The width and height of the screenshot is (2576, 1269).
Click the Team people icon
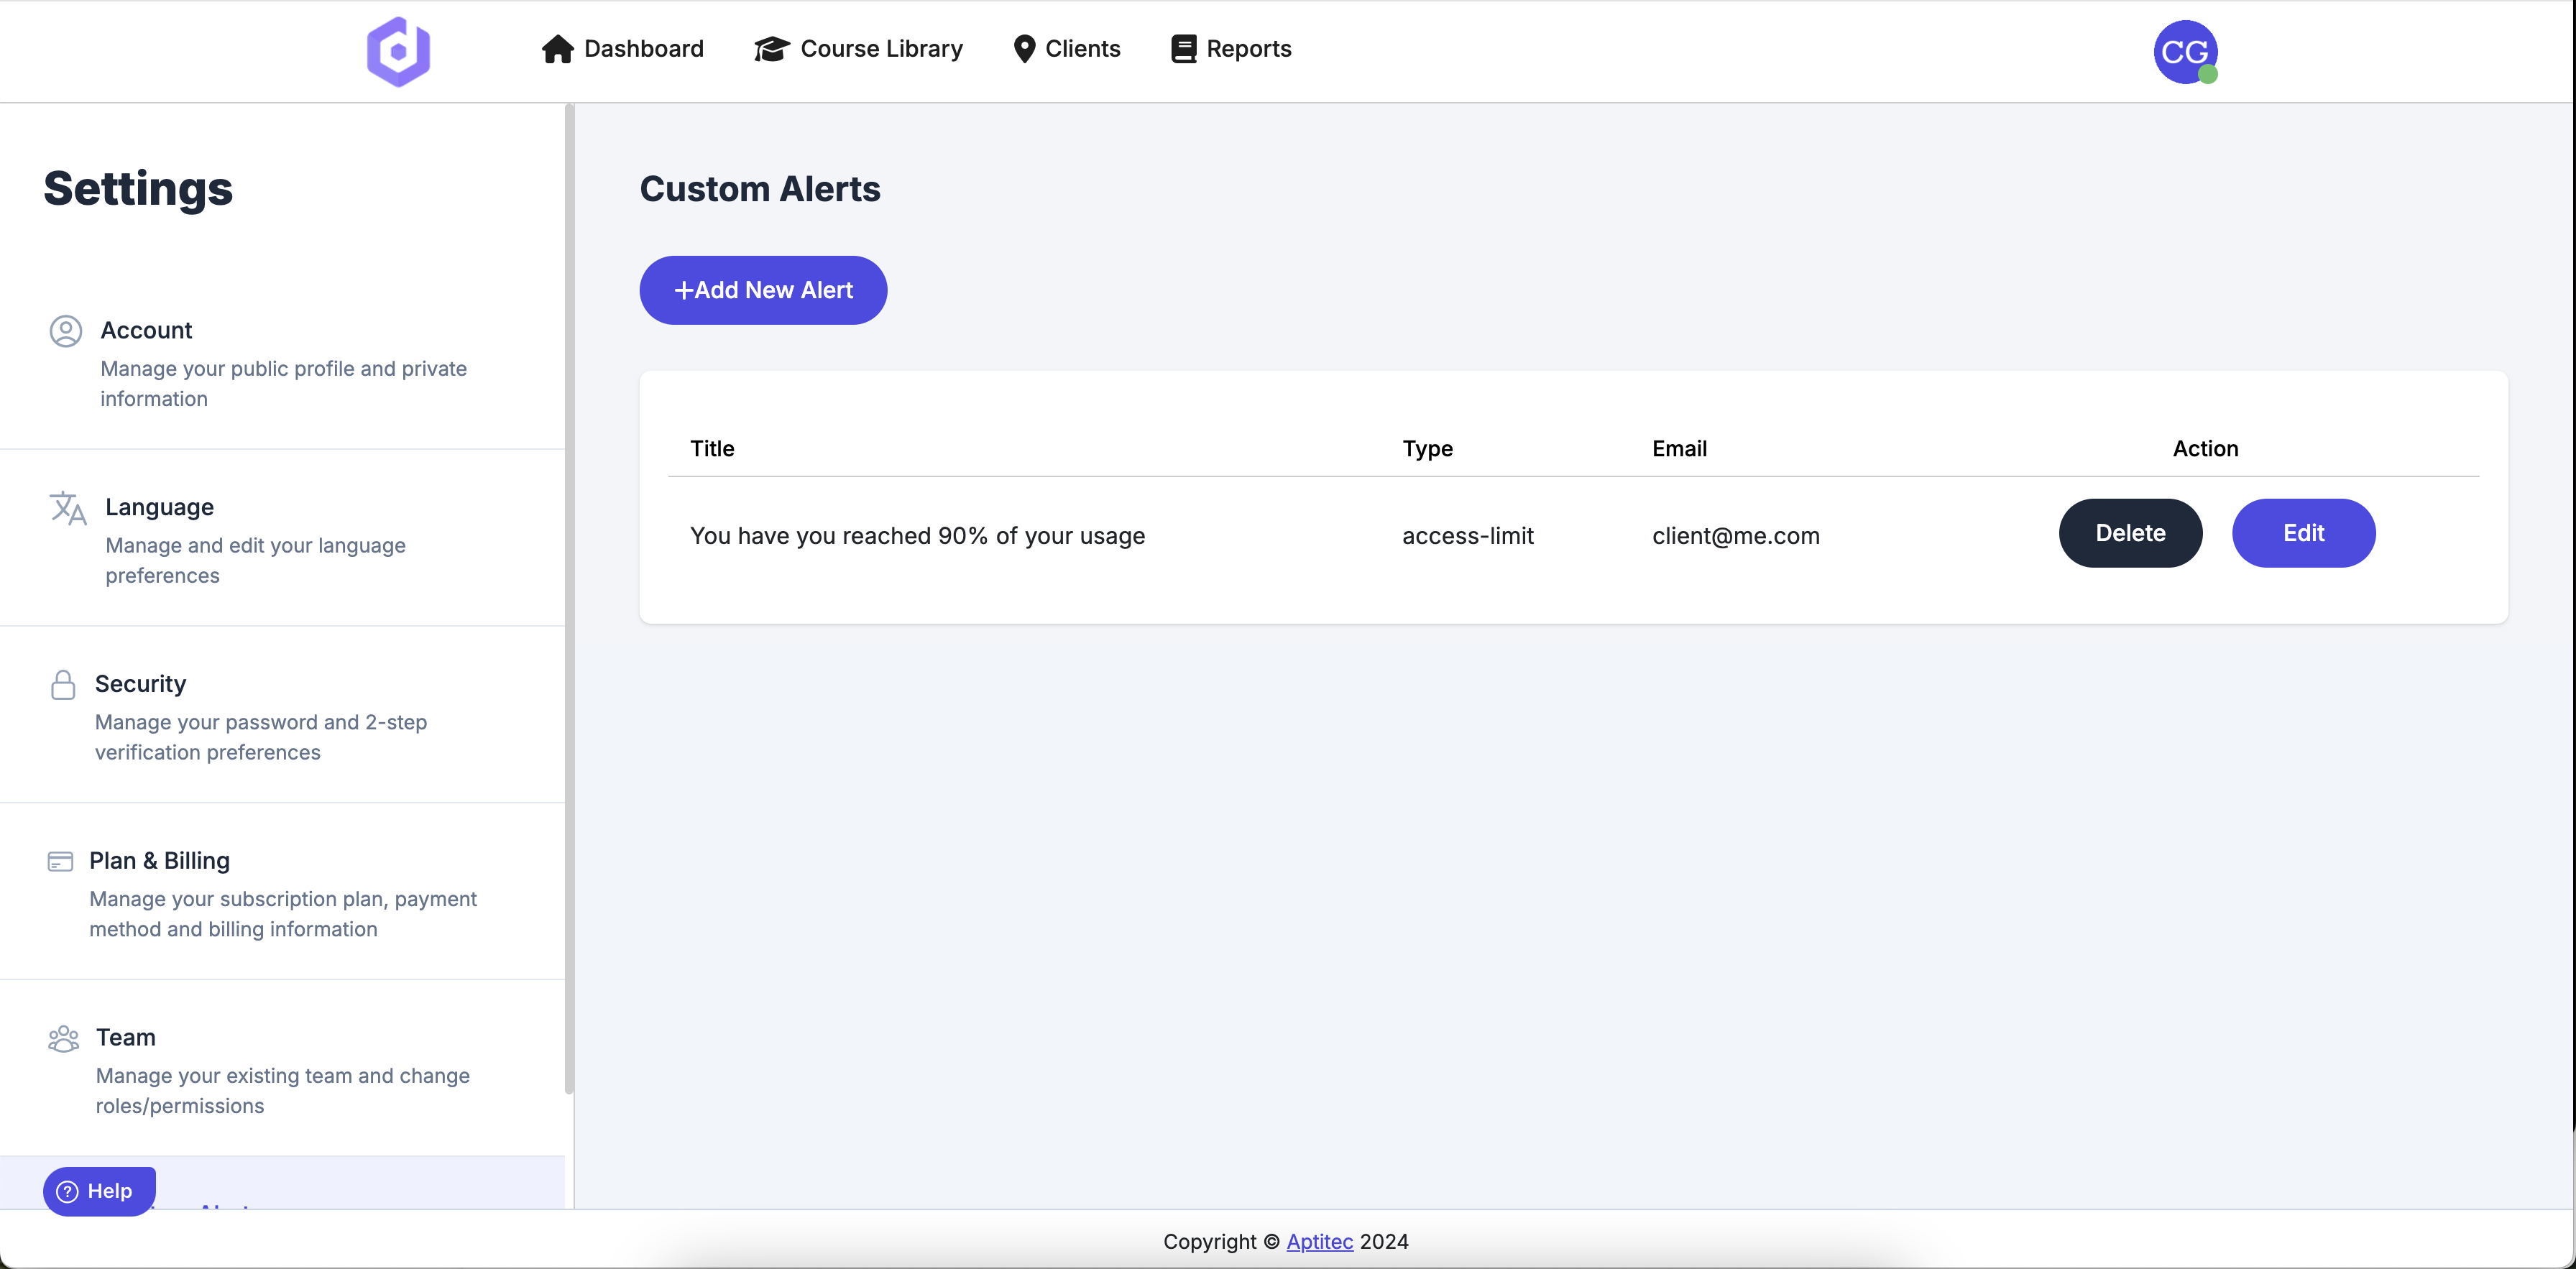click(62, 1038)
